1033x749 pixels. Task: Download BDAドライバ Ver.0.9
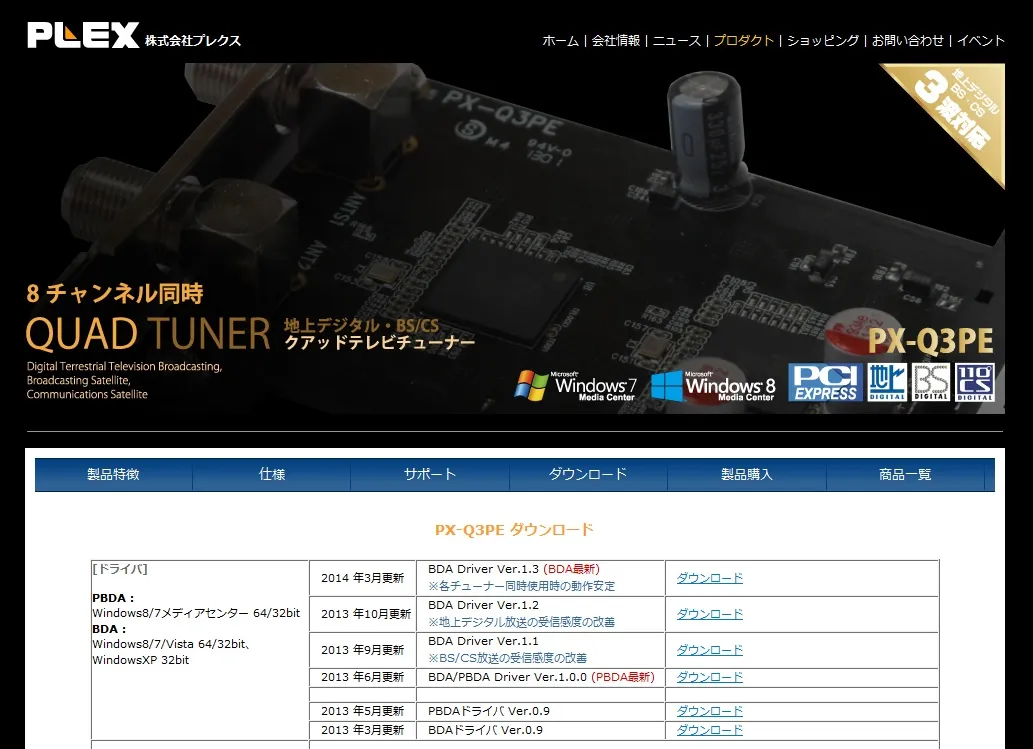click(710, 730)
